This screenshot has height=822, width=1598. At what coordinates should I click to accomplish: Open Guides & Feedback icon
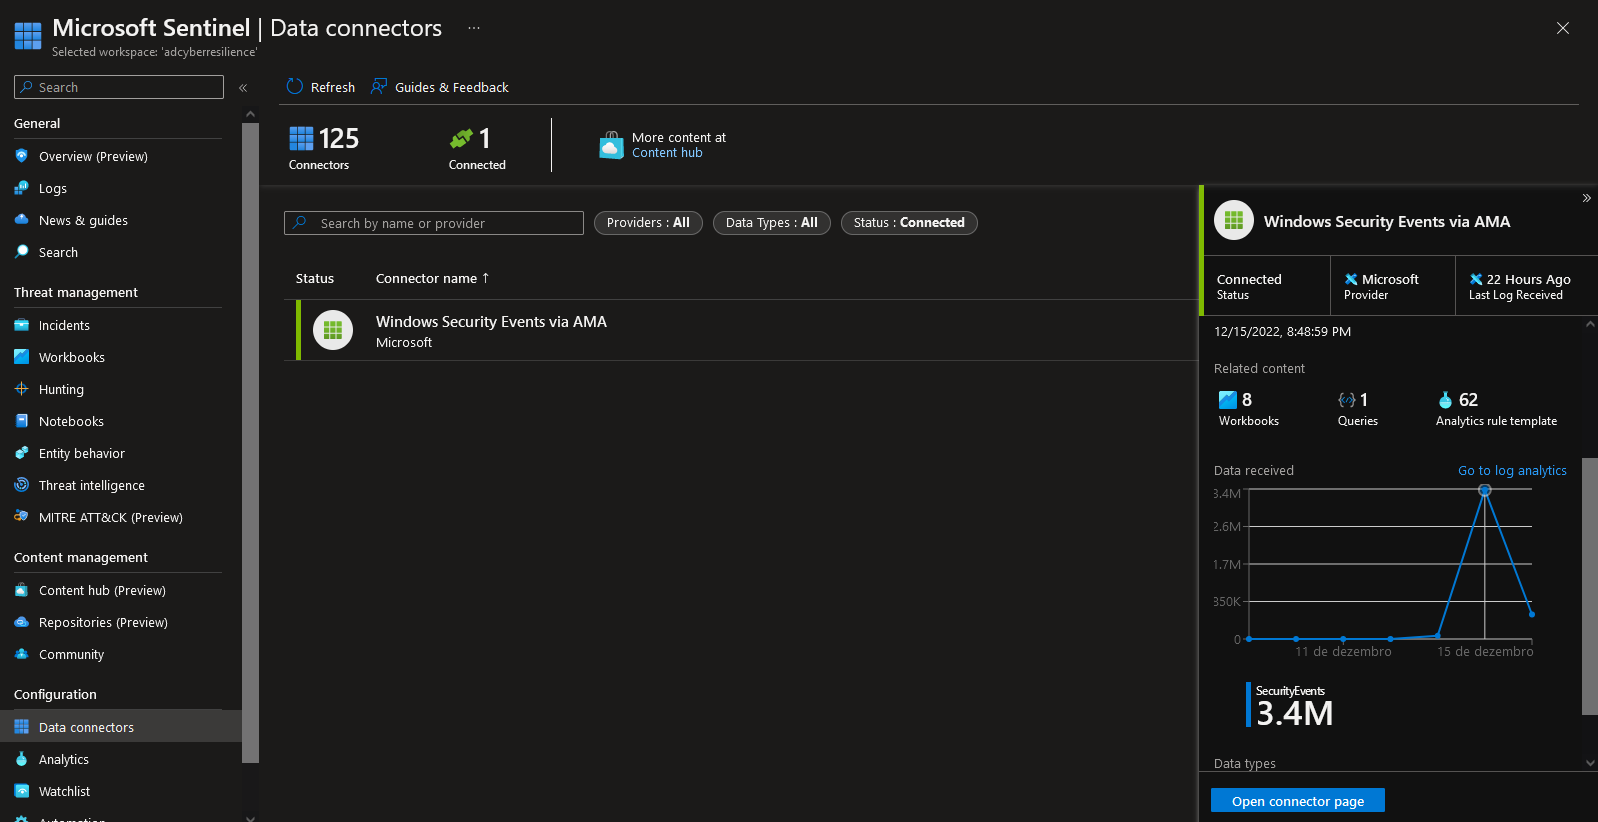(x=379, y=87)
